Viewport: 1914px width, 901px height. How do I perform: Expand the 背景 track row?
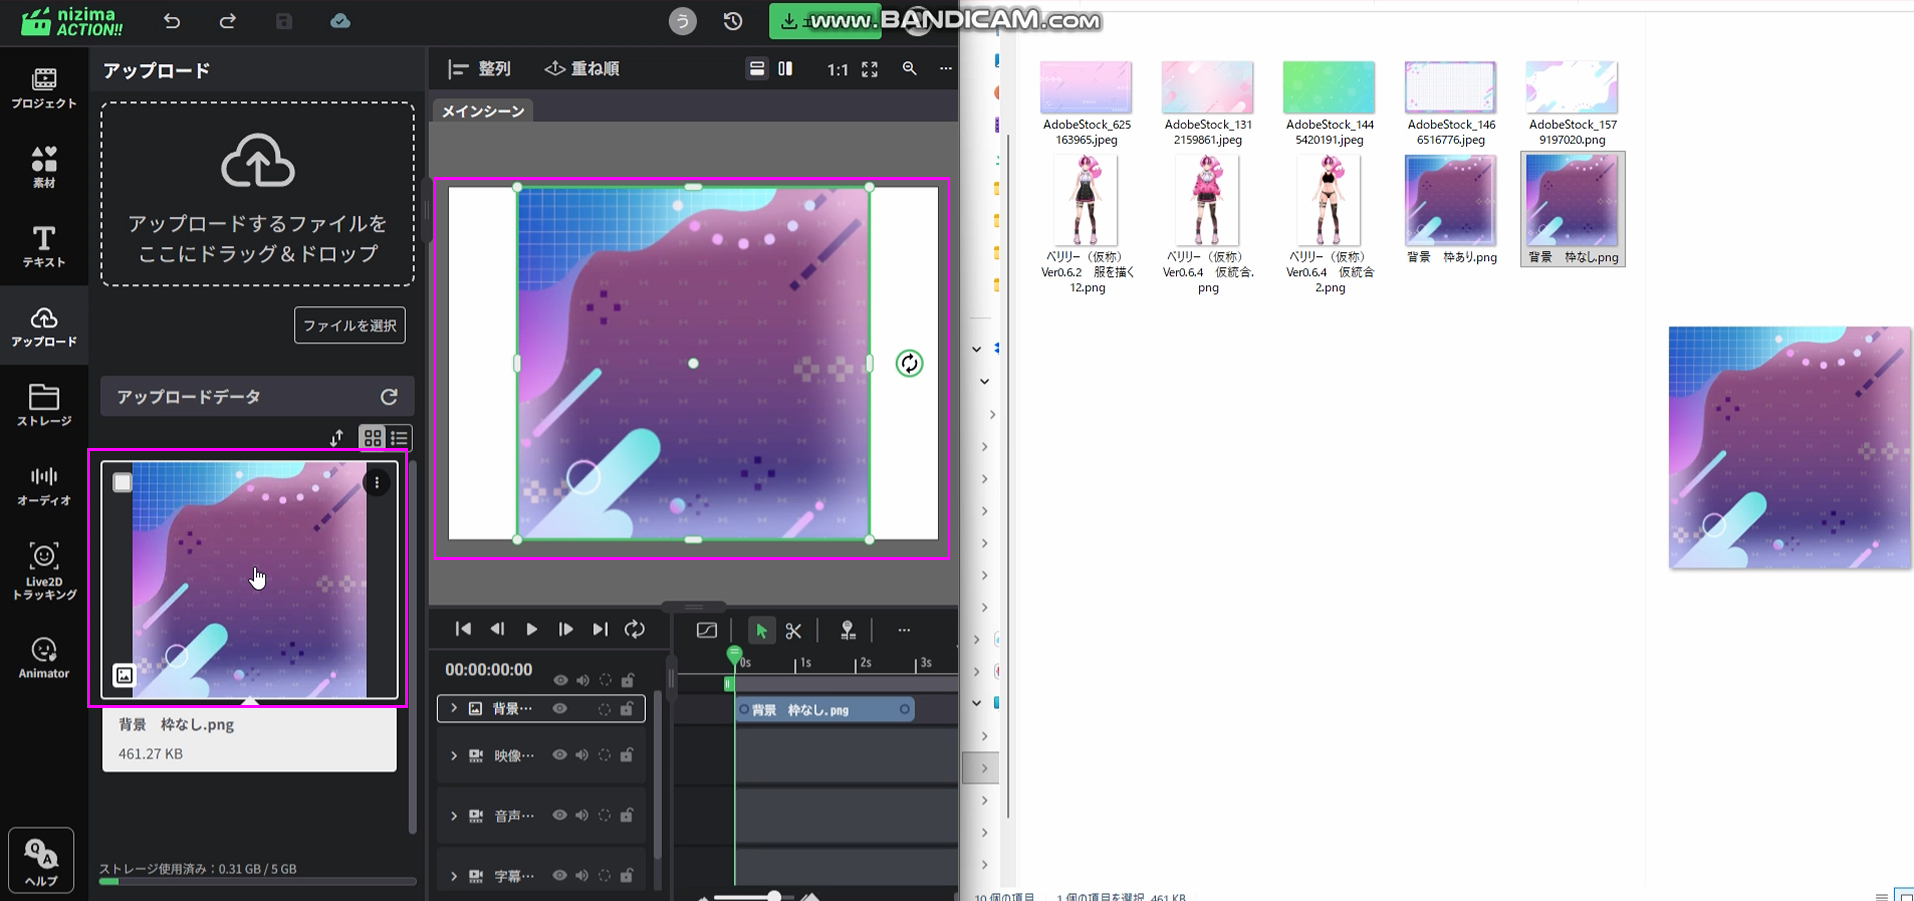pyautogui.click(x=454, y=709)
